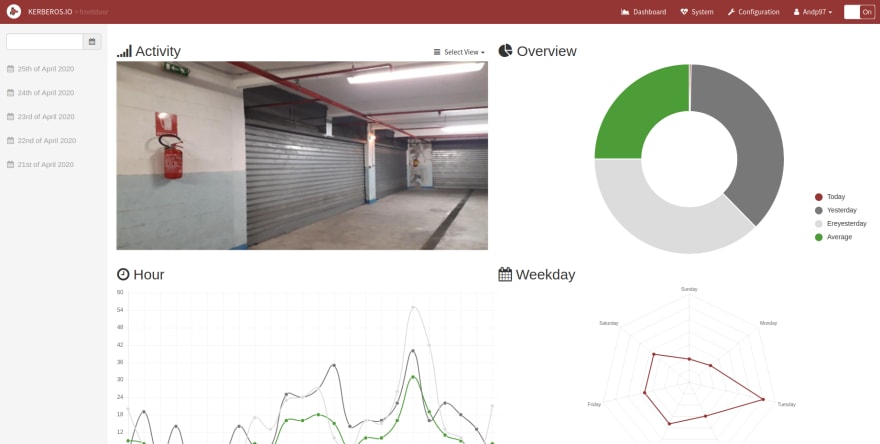880x444 pixels.
Task: Click the Dashboard chart icon in navbar
Action: [625, 12]
